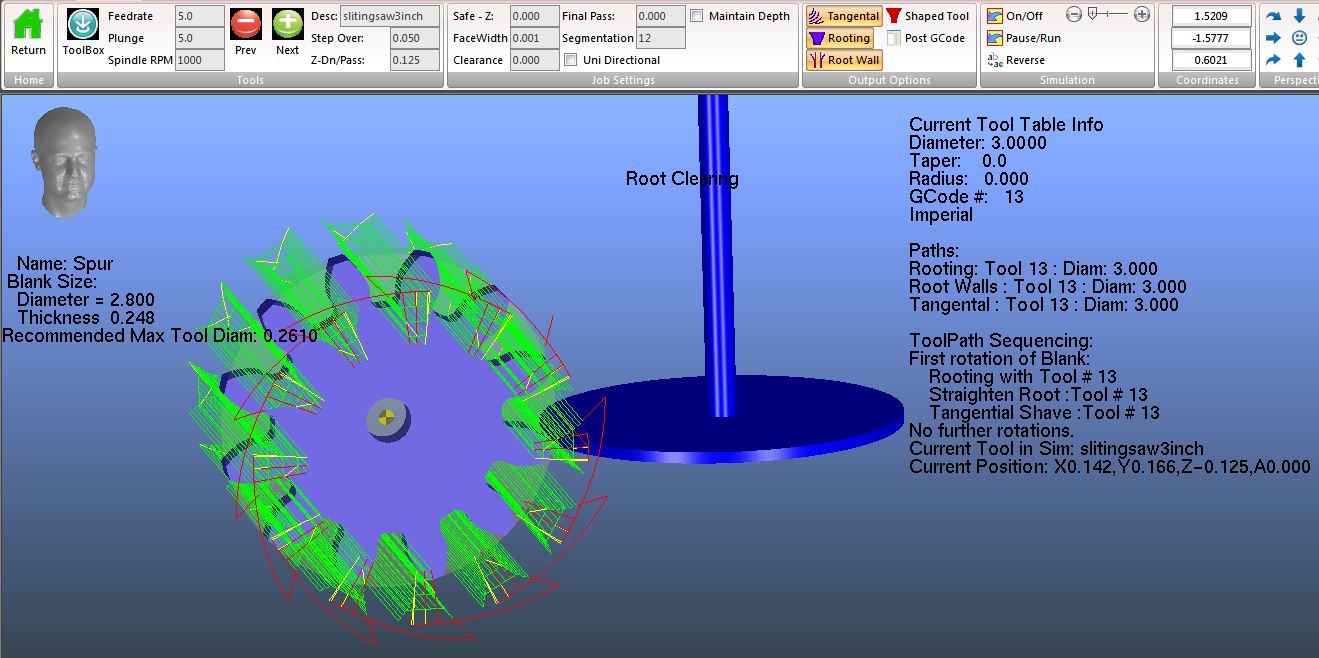Click the blue up arrow perspective icon
This screenshot has height=658, width=1319.
(1299, 60)
